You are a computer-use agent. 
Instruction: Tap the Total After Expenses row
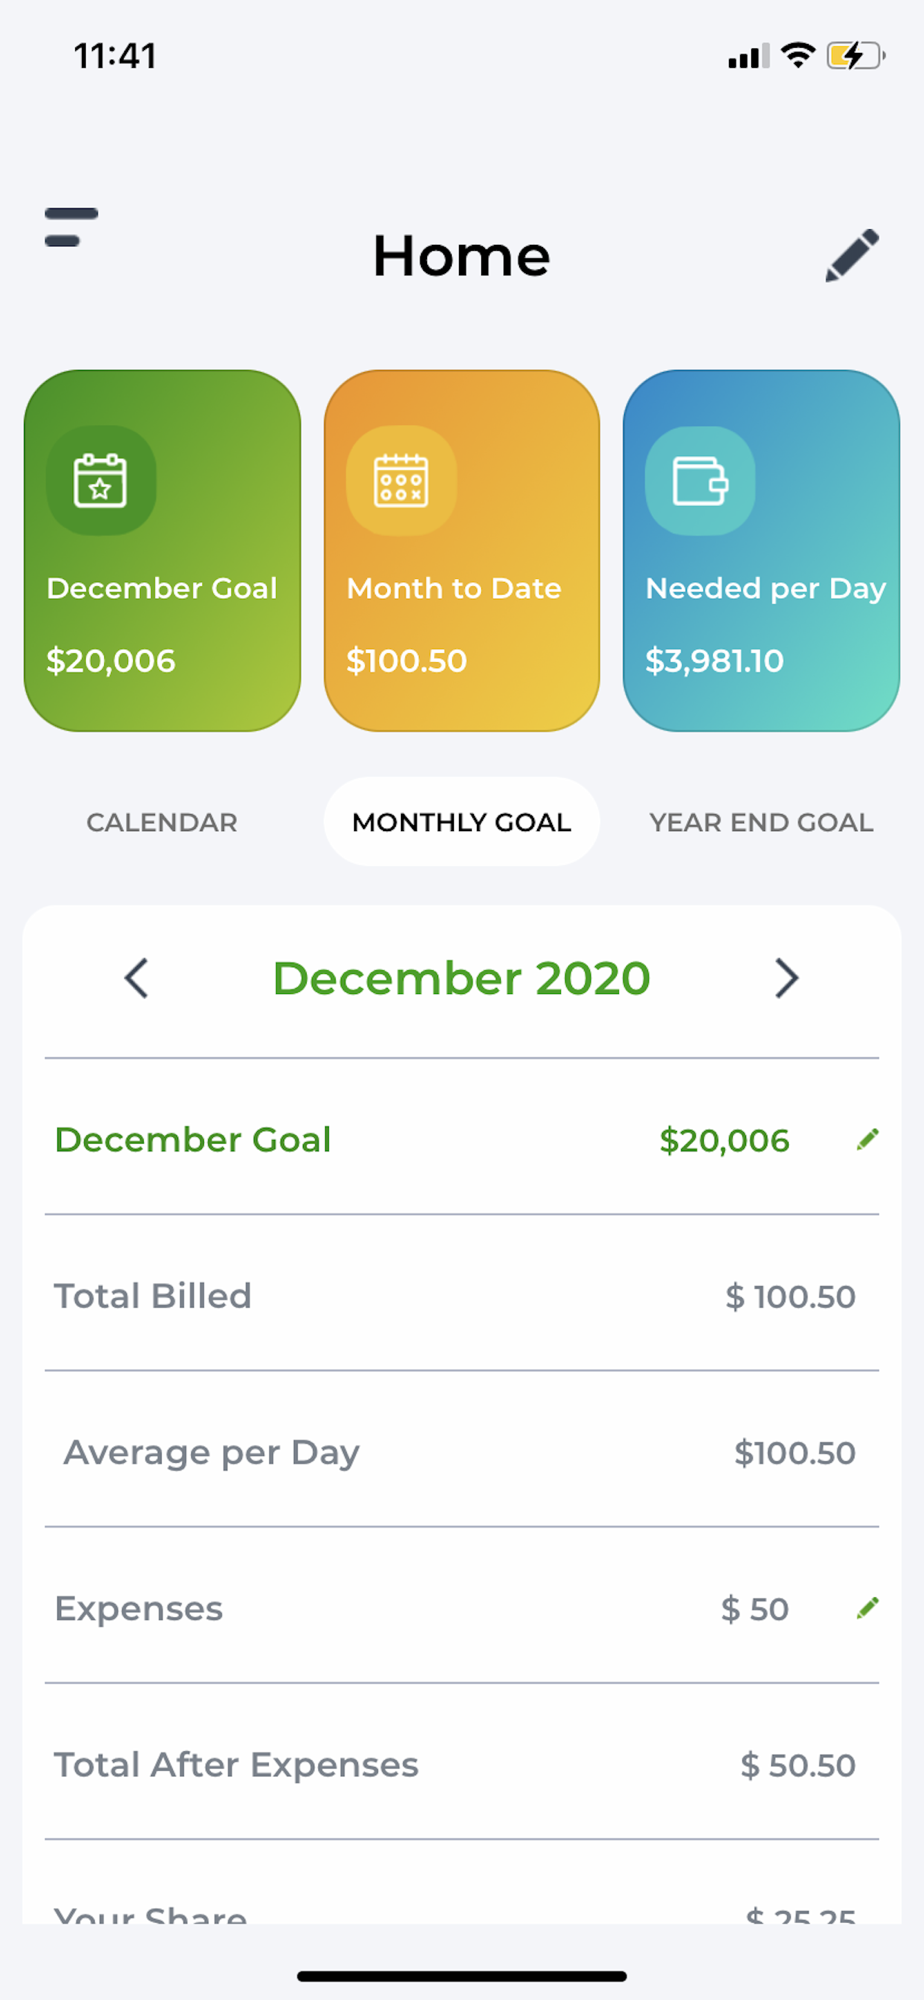point(461,1765)
